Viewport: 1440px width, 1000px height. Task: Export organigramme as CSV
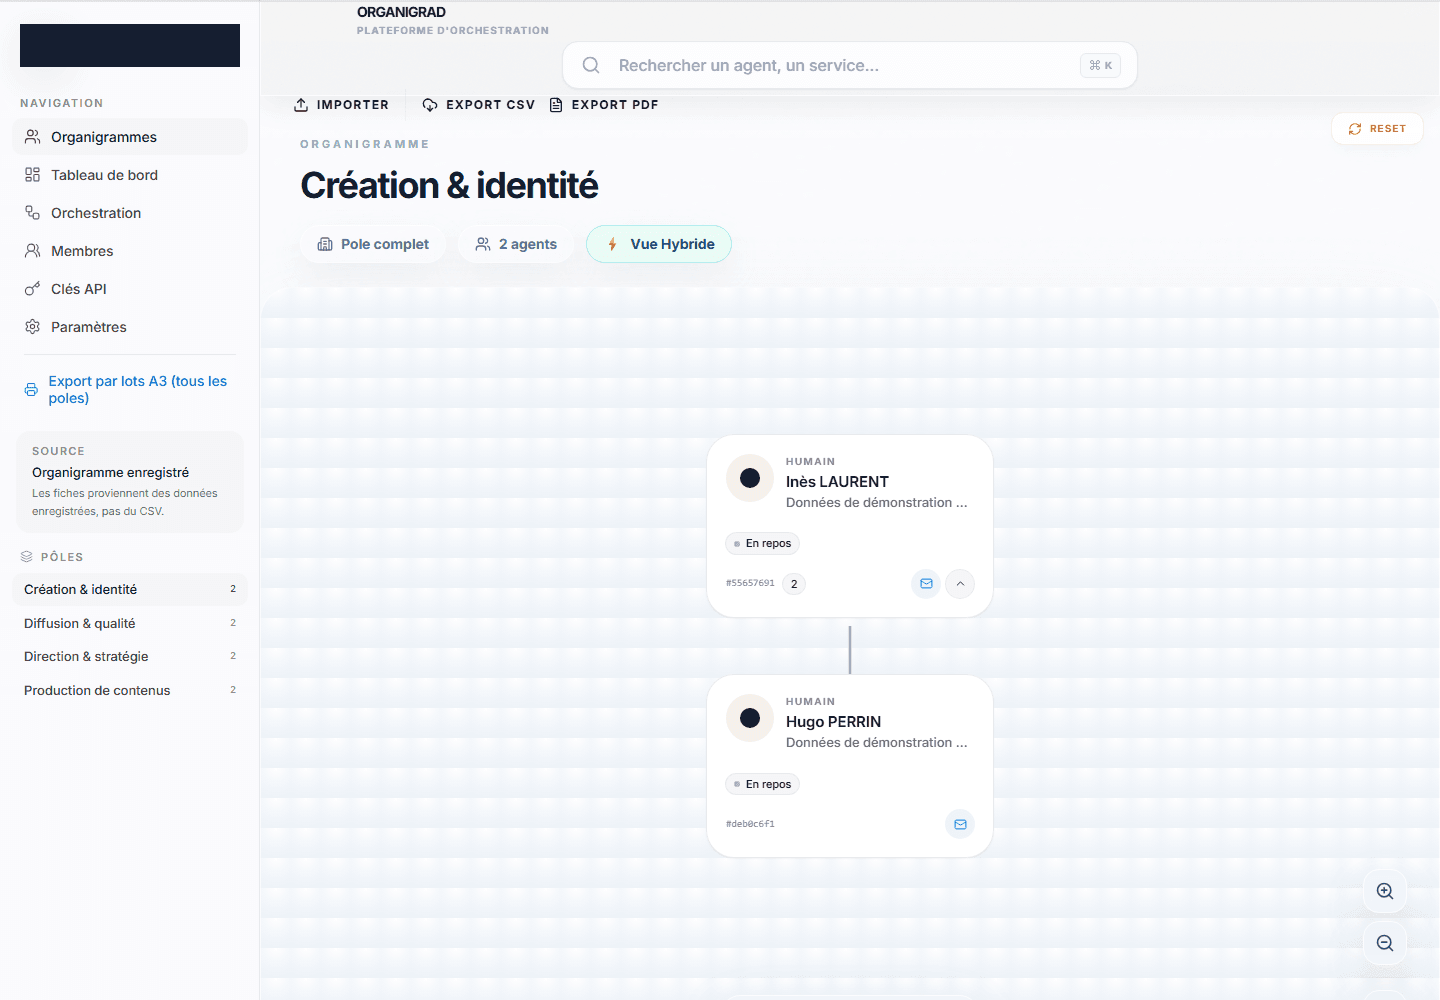pos(478,105)
